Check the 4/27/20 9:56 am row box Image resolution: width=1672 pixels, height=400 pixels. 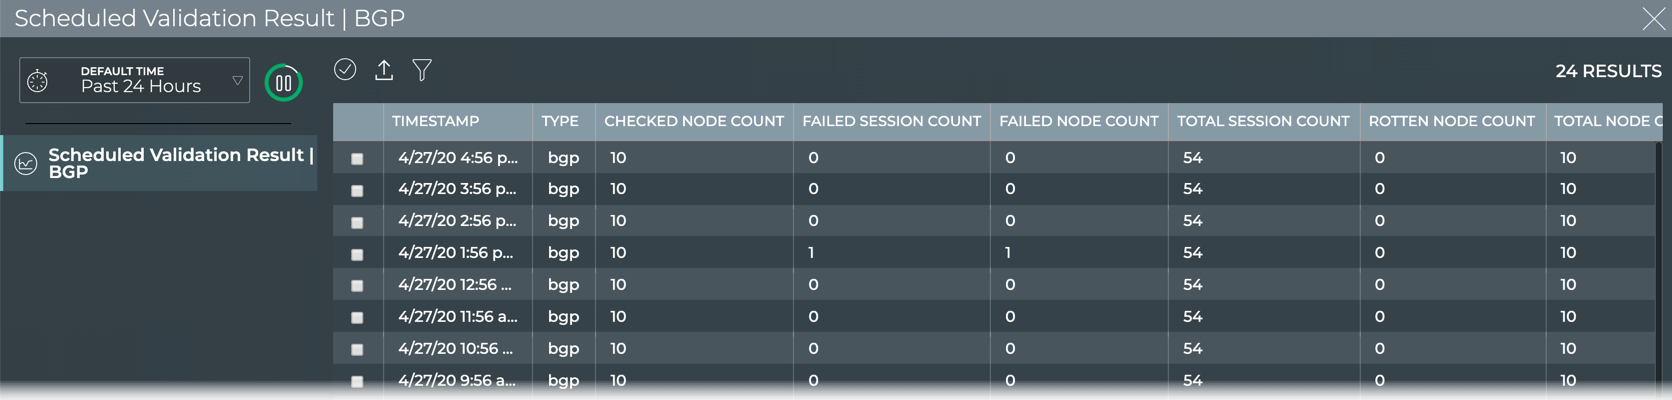click(357, 381)
